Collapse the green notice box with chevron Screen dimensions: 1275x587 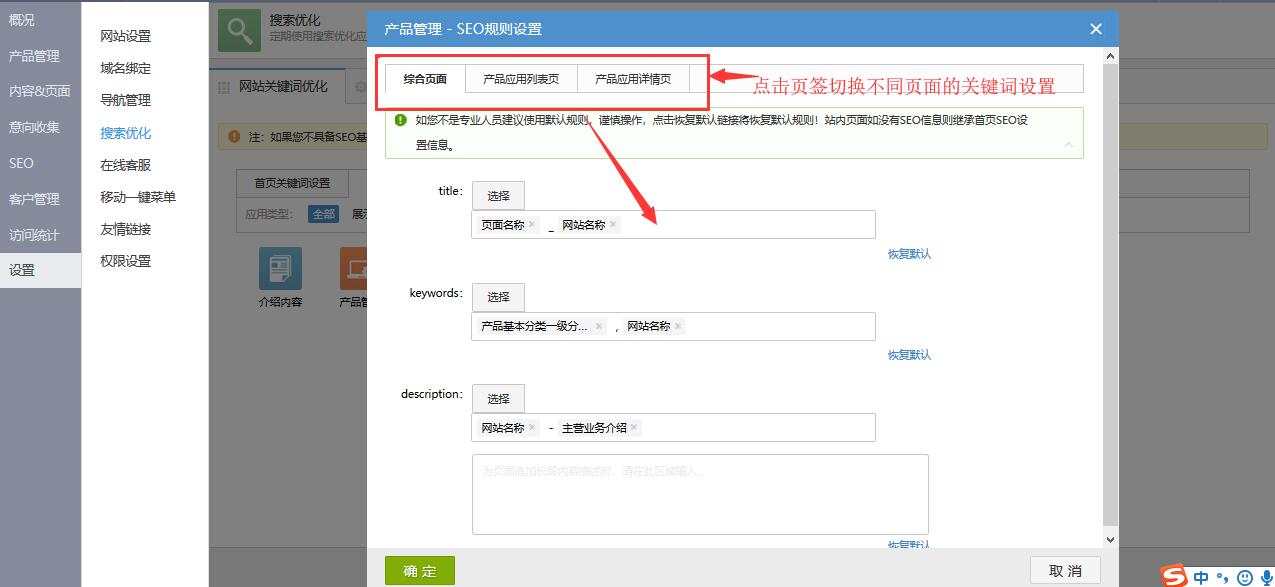point(1068,145)
